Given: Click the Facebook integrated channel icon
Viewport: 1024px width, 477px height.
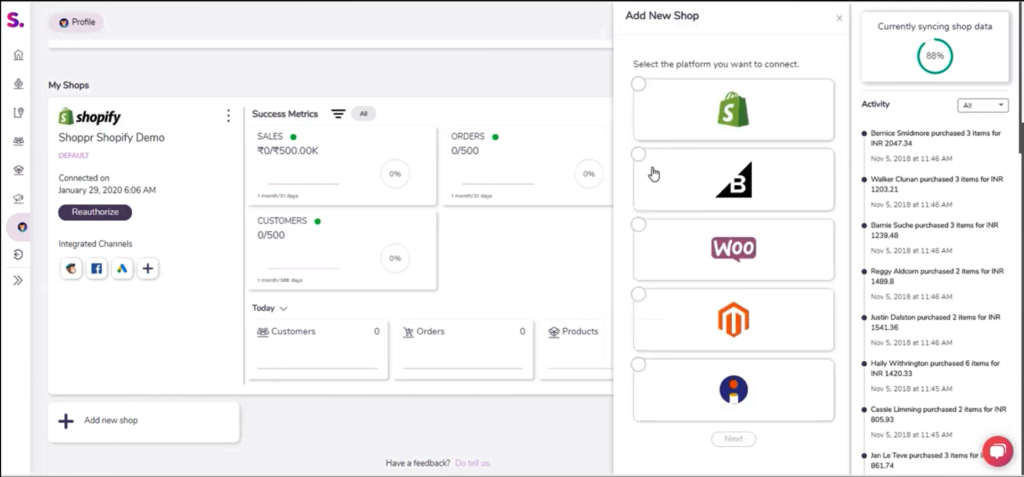Looking at the screenshot, I should [x=97, y=268].
